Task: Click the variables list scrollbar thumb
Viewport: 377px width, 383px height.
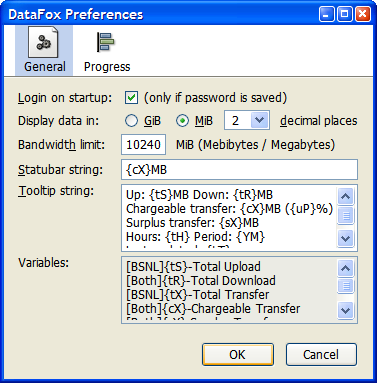Action: click(346, 286)
